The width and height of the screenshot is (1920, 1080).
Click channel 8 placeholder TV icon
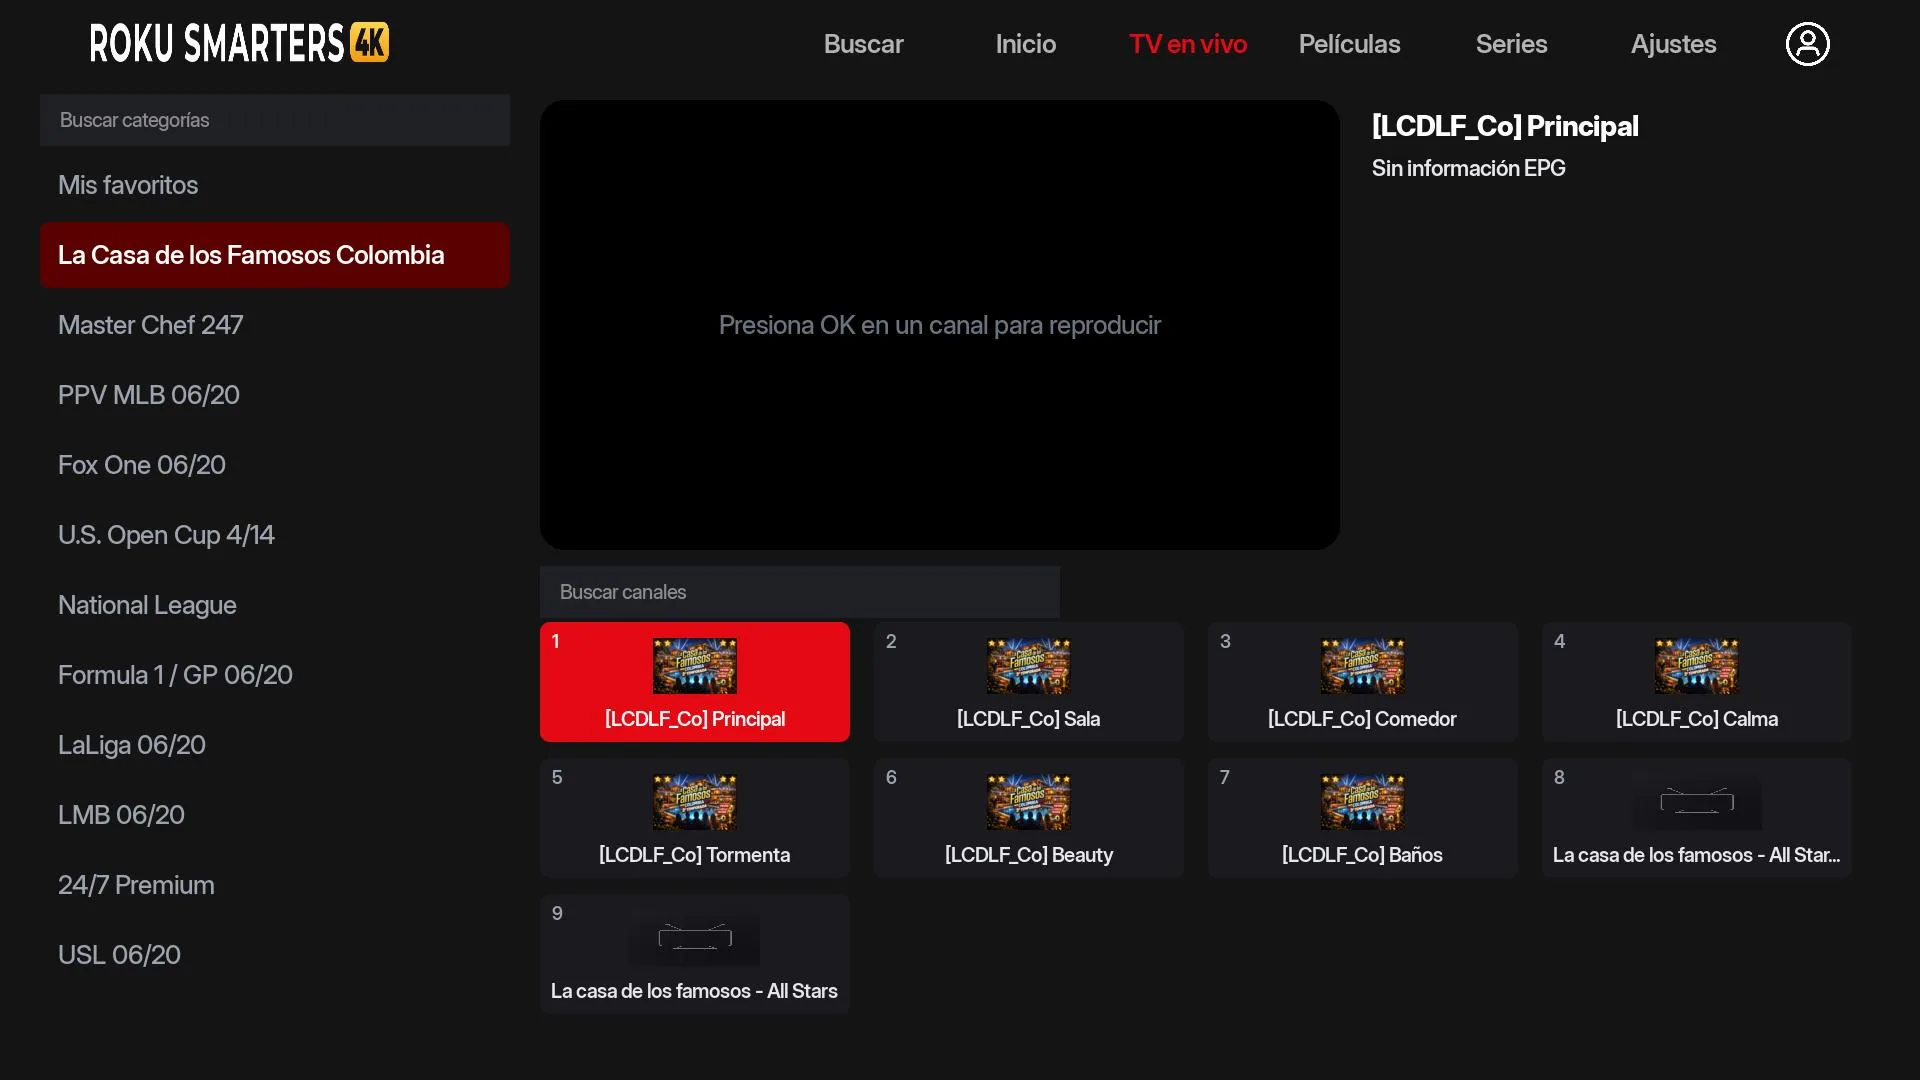tap(1697, 802)
